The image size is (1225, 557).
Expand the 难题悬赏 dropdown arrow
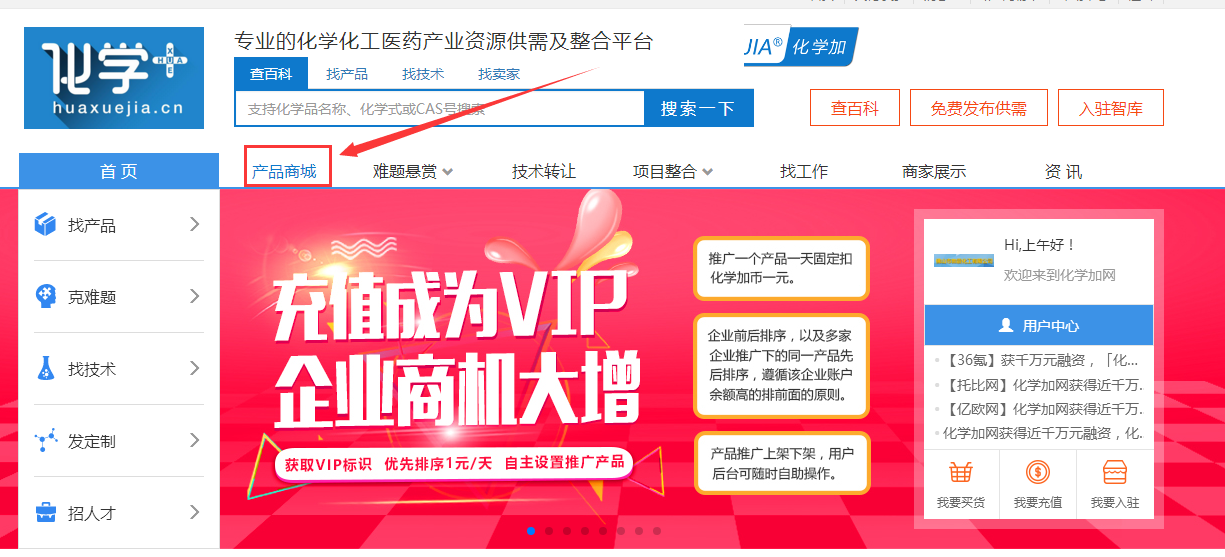[x=448, y=172]
